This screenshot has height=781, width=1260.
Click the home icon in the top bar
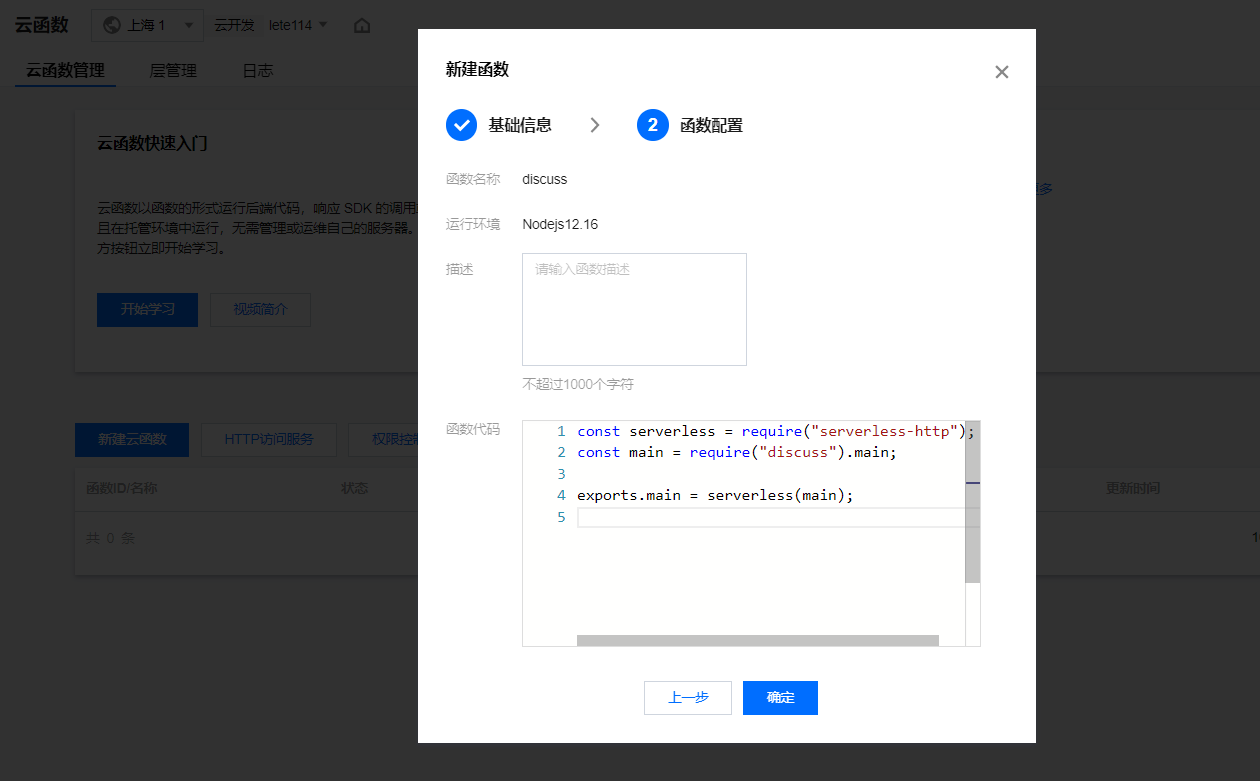[x=362, y=25]
